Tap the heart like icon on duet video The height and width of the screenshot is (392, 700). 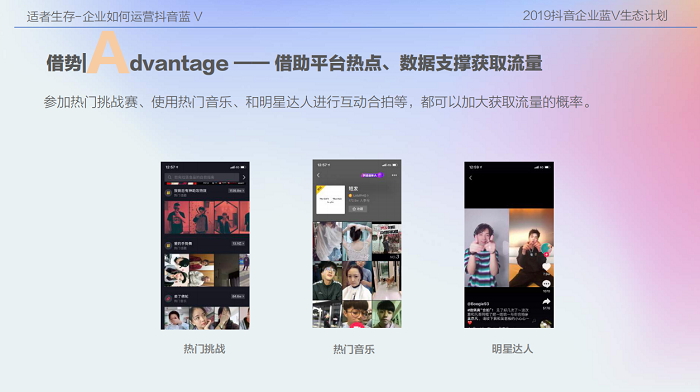(546, 267)
